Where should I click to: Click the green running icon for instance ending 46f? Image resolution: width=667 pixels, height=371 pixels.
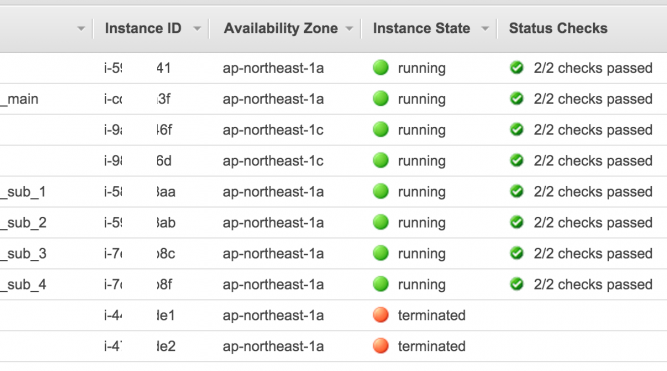[x=381, y=129]
